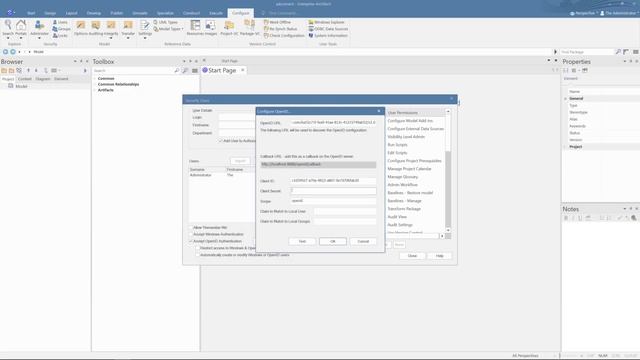
Task: Switch to the Layout ribbon tab
Action: click(x=71, y=13)
